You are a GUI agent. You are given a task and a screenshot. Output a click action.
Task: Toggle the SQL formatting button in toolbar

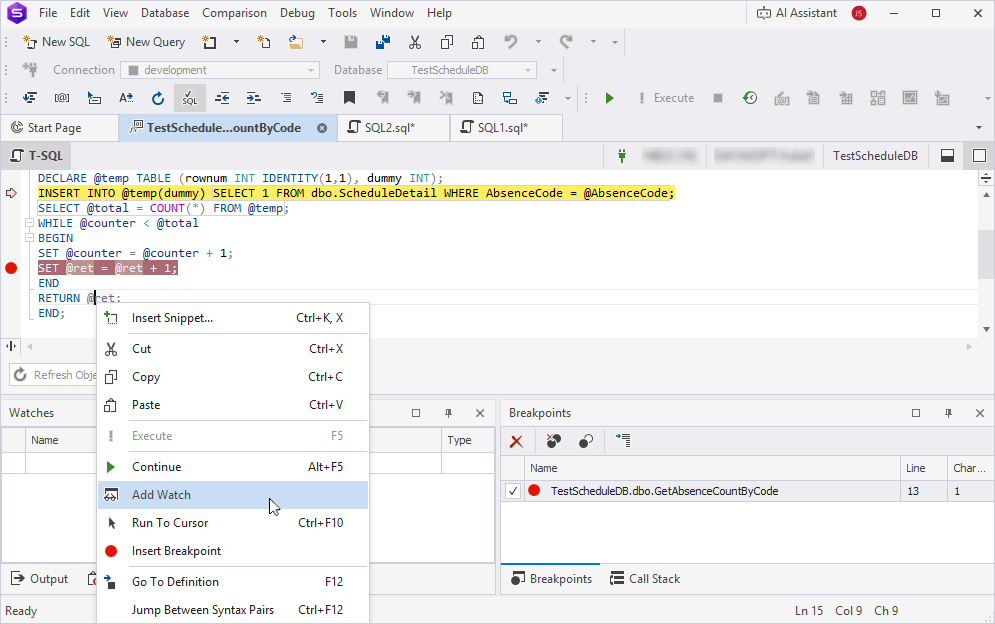click(x=189, y=98)
